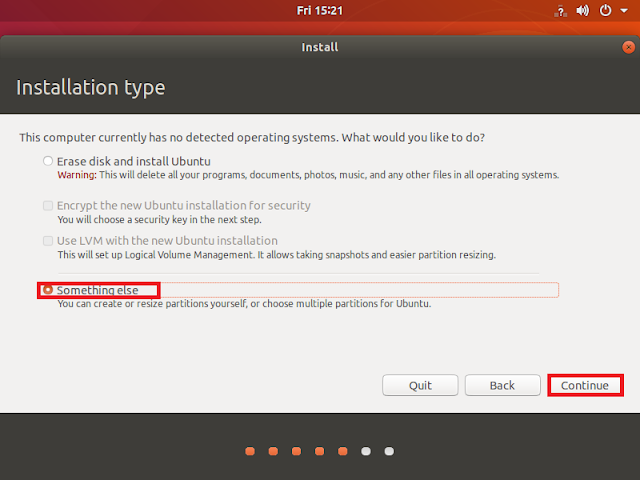The image size is (640, 480).
Task: Enable "Use LVM with the new Ubuntu installation"
Action: pyautogui.click(x=48, y=241)
